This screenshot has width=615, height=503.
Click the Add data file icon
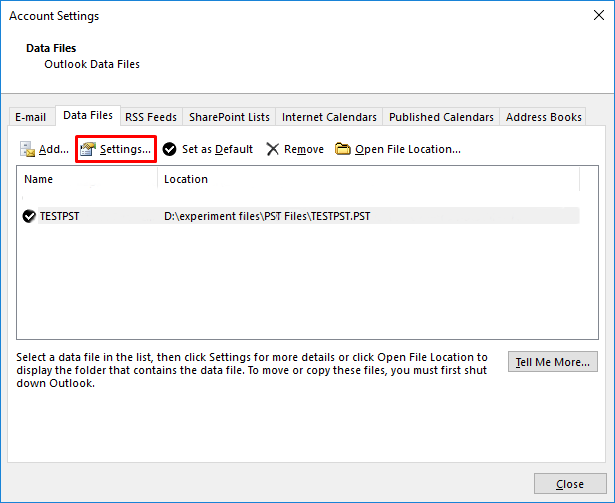(x=27, y=149)
